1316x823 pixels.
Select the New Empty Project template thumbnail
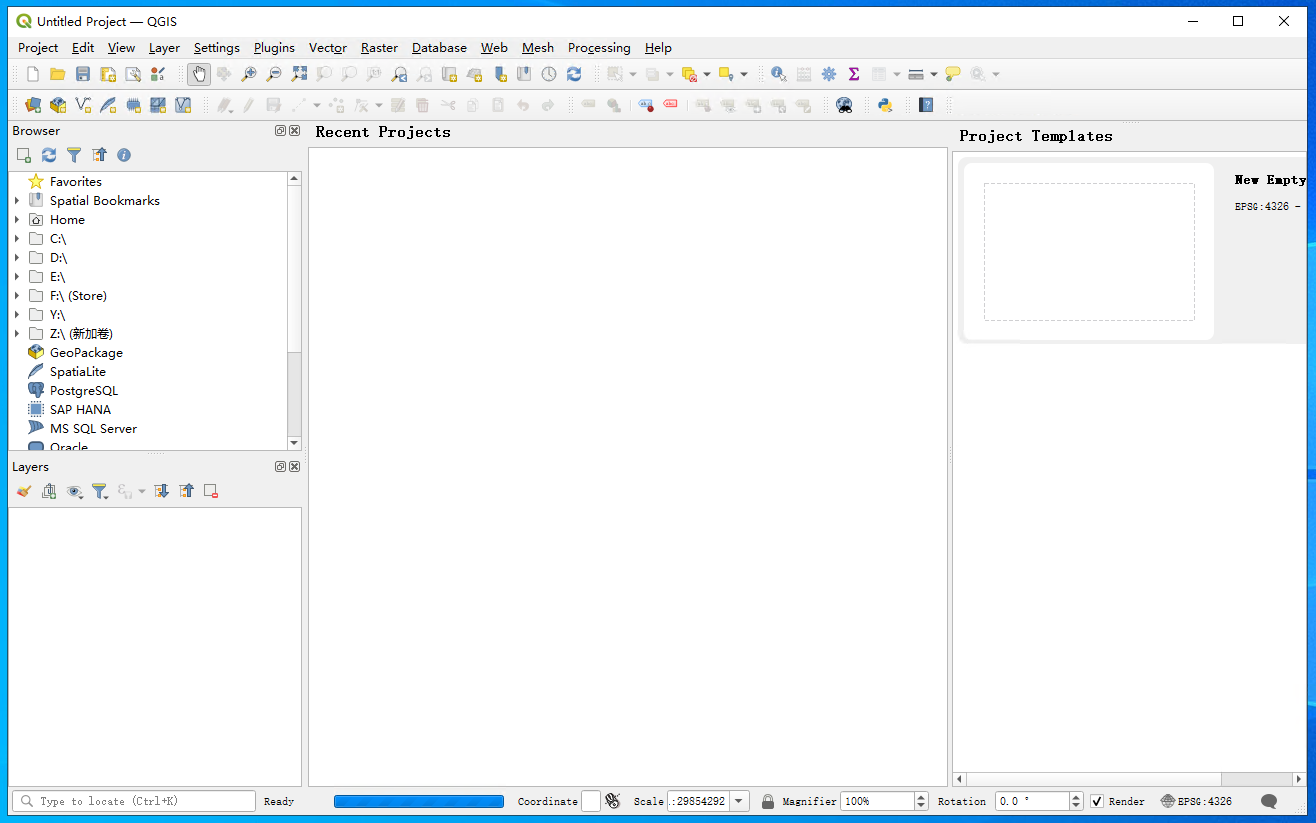[x=1088, y=252]
